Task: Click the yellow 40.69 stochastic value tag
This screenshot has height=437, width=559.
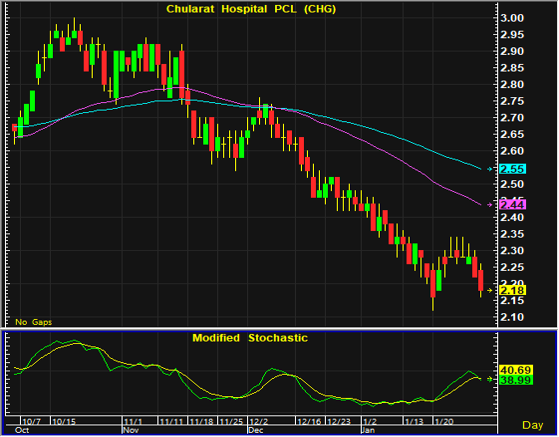Action: coord(516,370)
